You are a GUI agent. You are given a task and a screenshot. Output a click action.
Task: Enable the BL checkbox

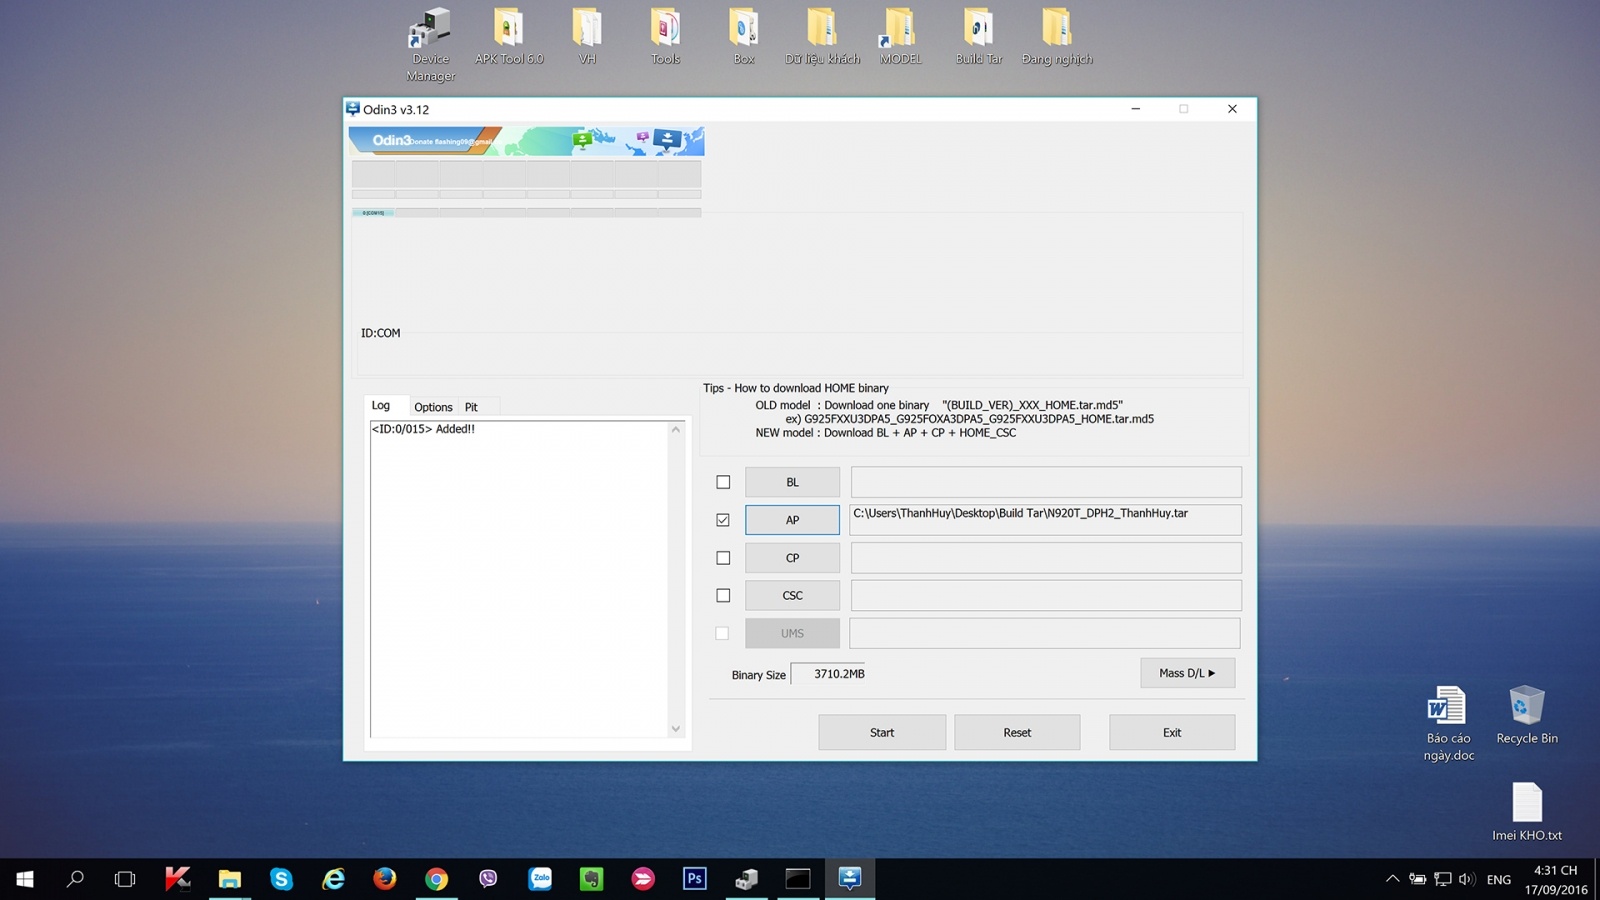click(x=723, y=482)
